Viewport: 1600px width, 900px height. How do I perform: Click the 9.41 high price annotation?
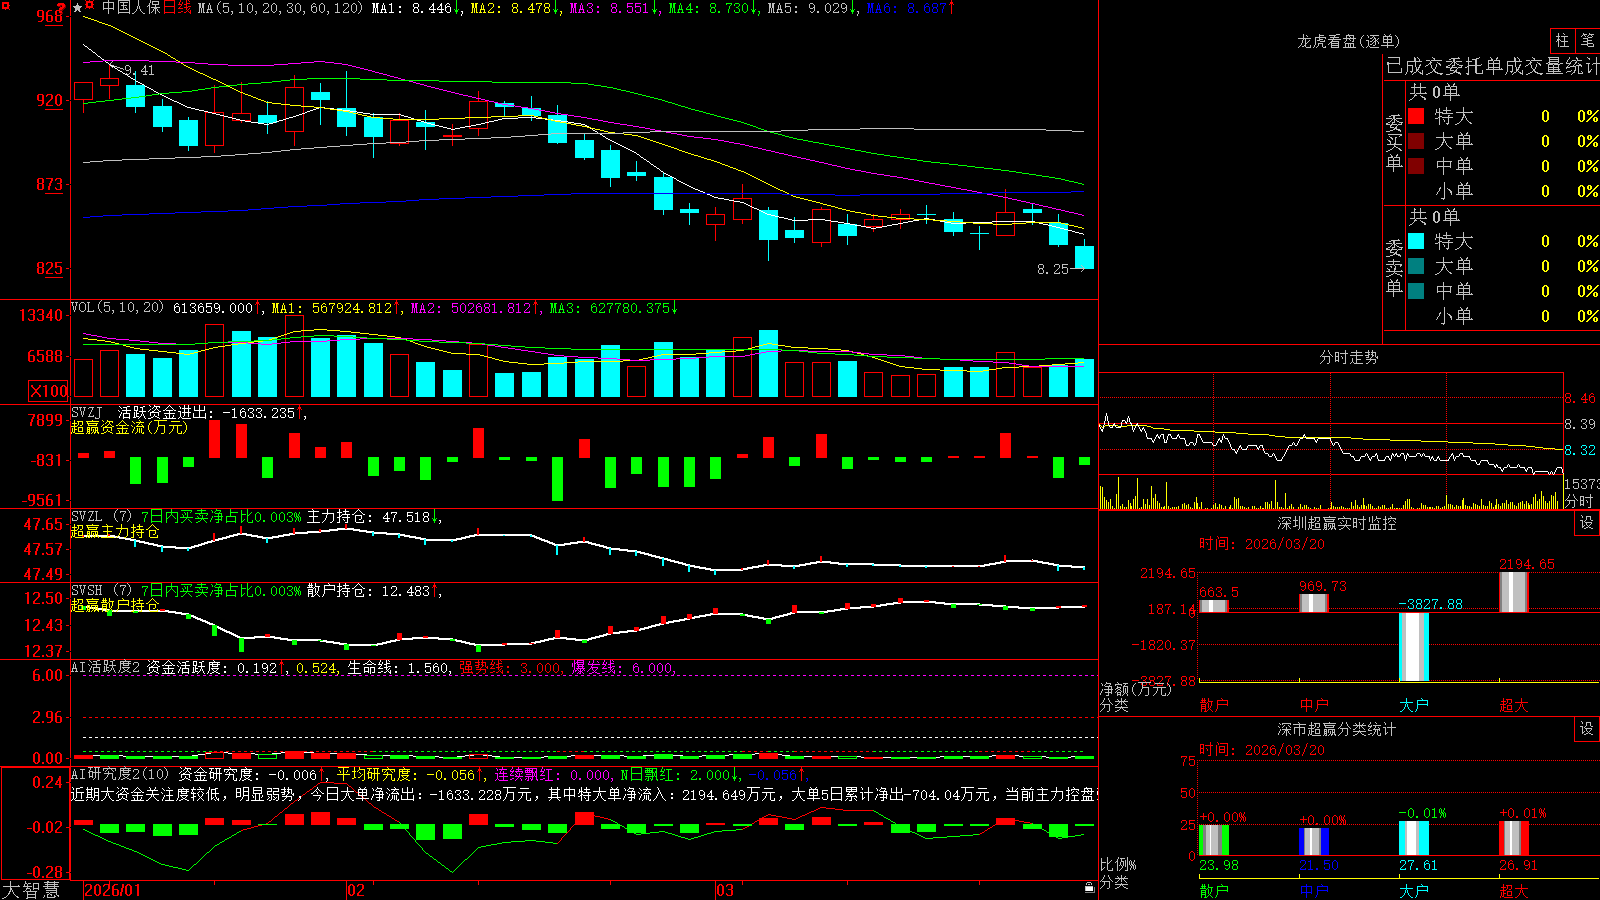139,70
